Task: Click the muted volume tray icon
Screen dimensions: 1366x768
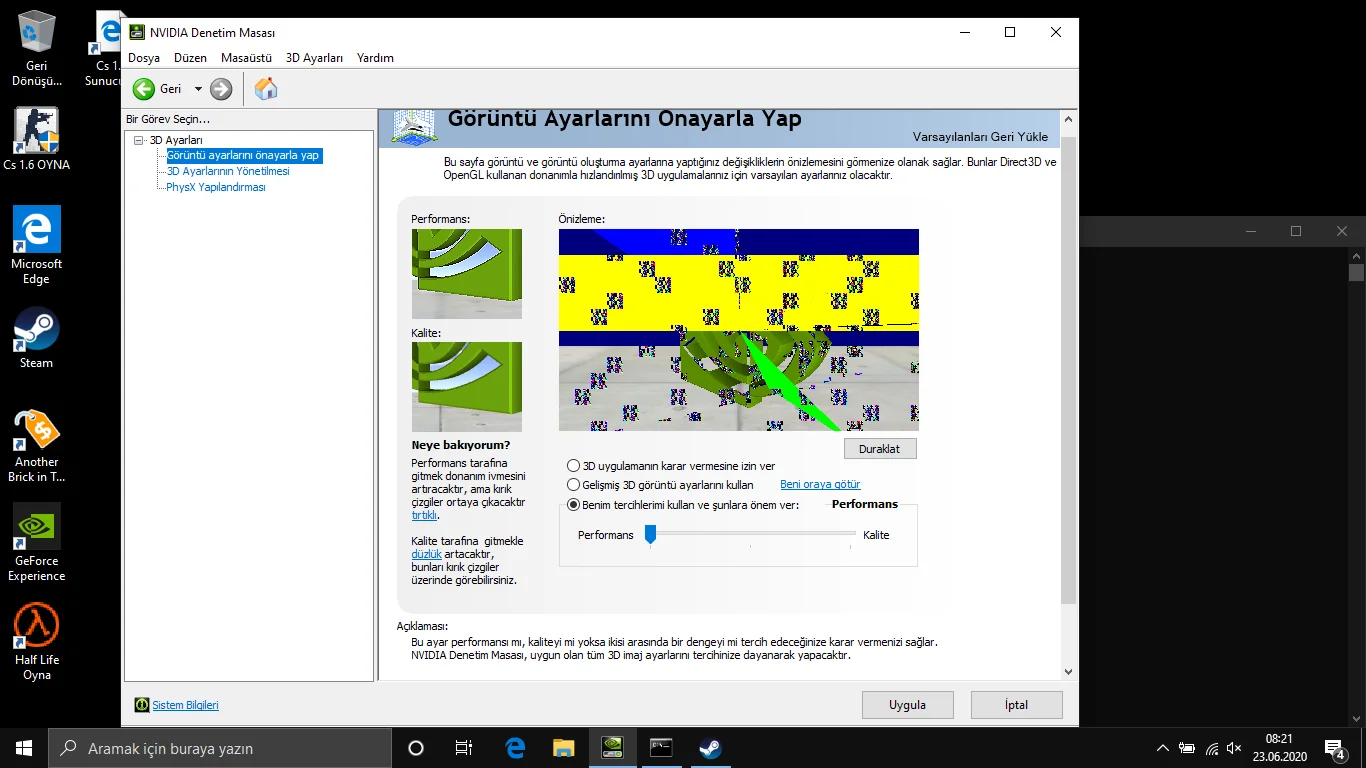Action: (x=1235, y=748)
